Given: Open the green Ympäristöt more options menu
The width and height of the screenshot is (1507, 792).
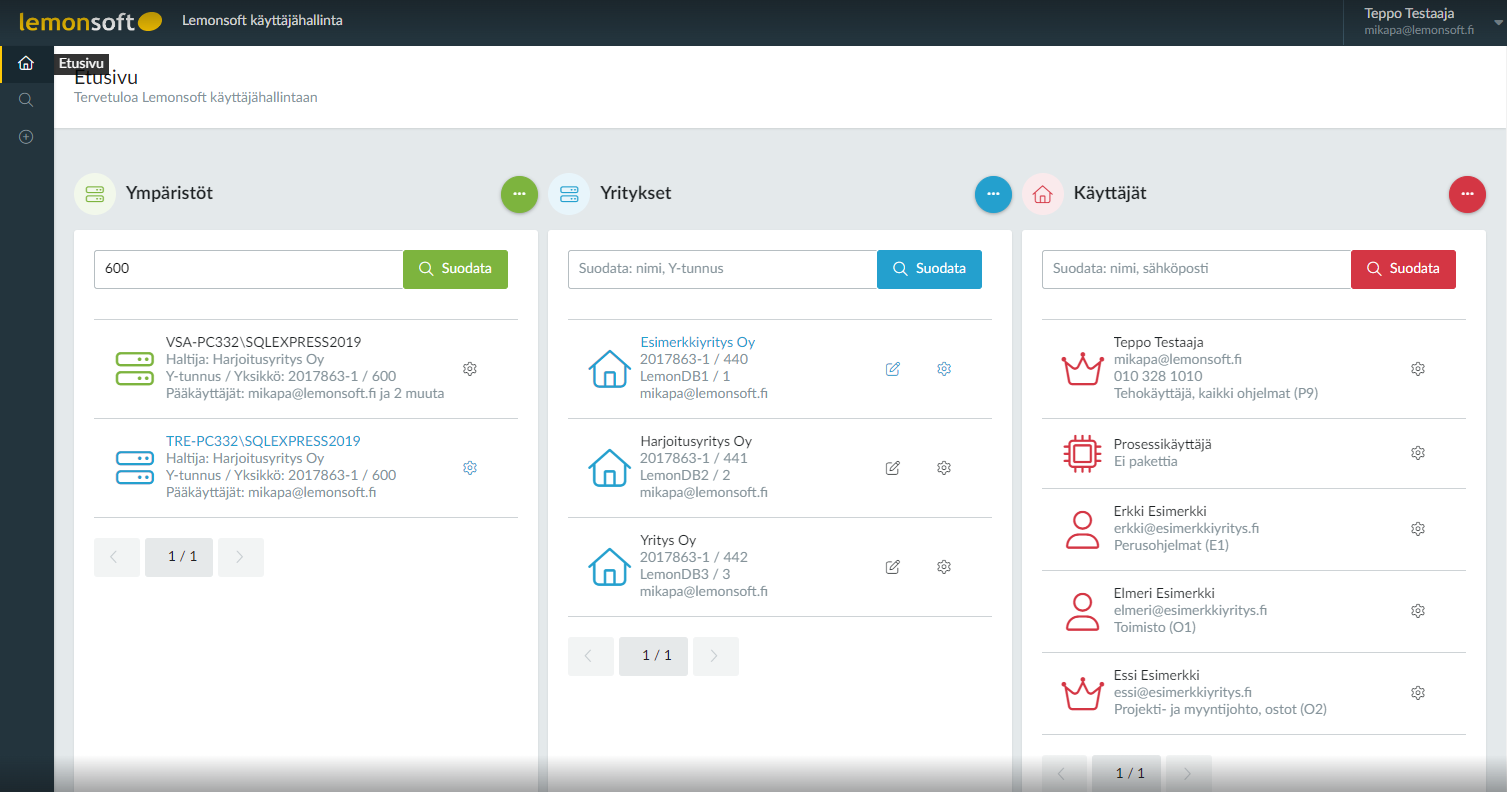Looking at the screenshot, I should 519,194.
